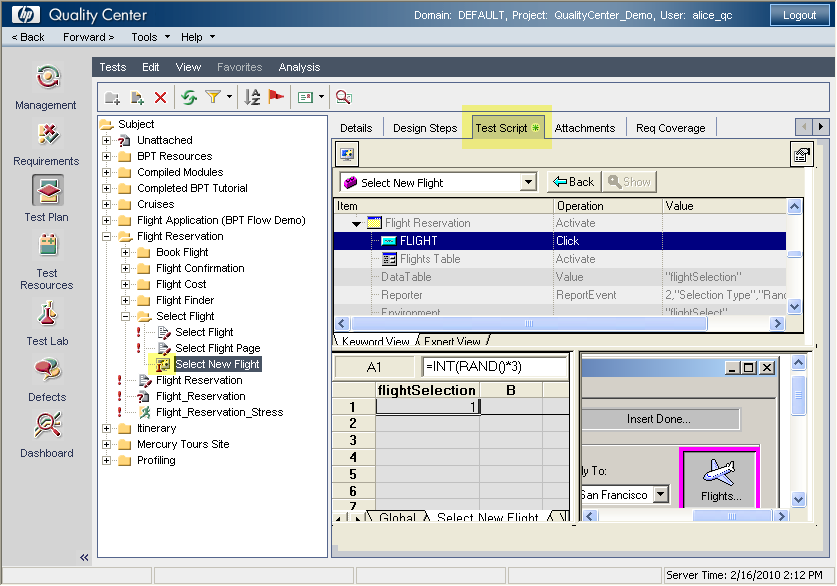Viewport: 837px width, 586px height.
Task: Click the Logout button
Action: pos(799,15)
